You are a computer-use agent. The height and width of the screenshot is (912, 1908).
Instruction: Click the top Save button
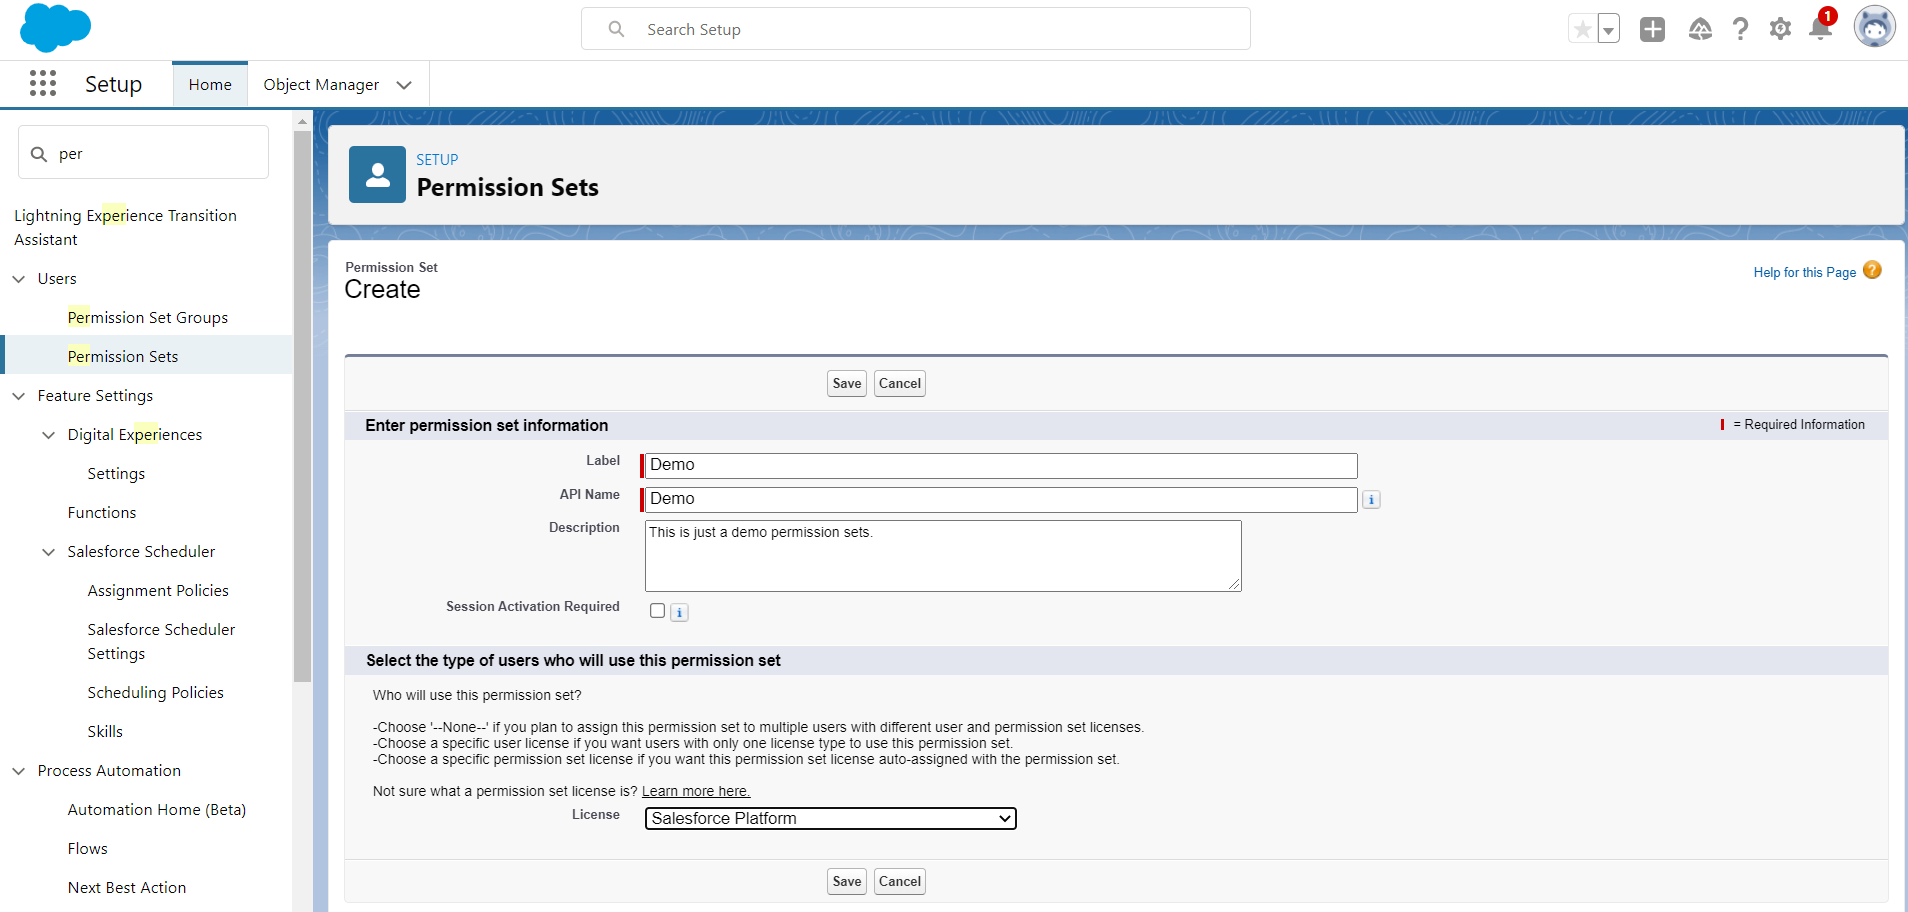(846, 384)
